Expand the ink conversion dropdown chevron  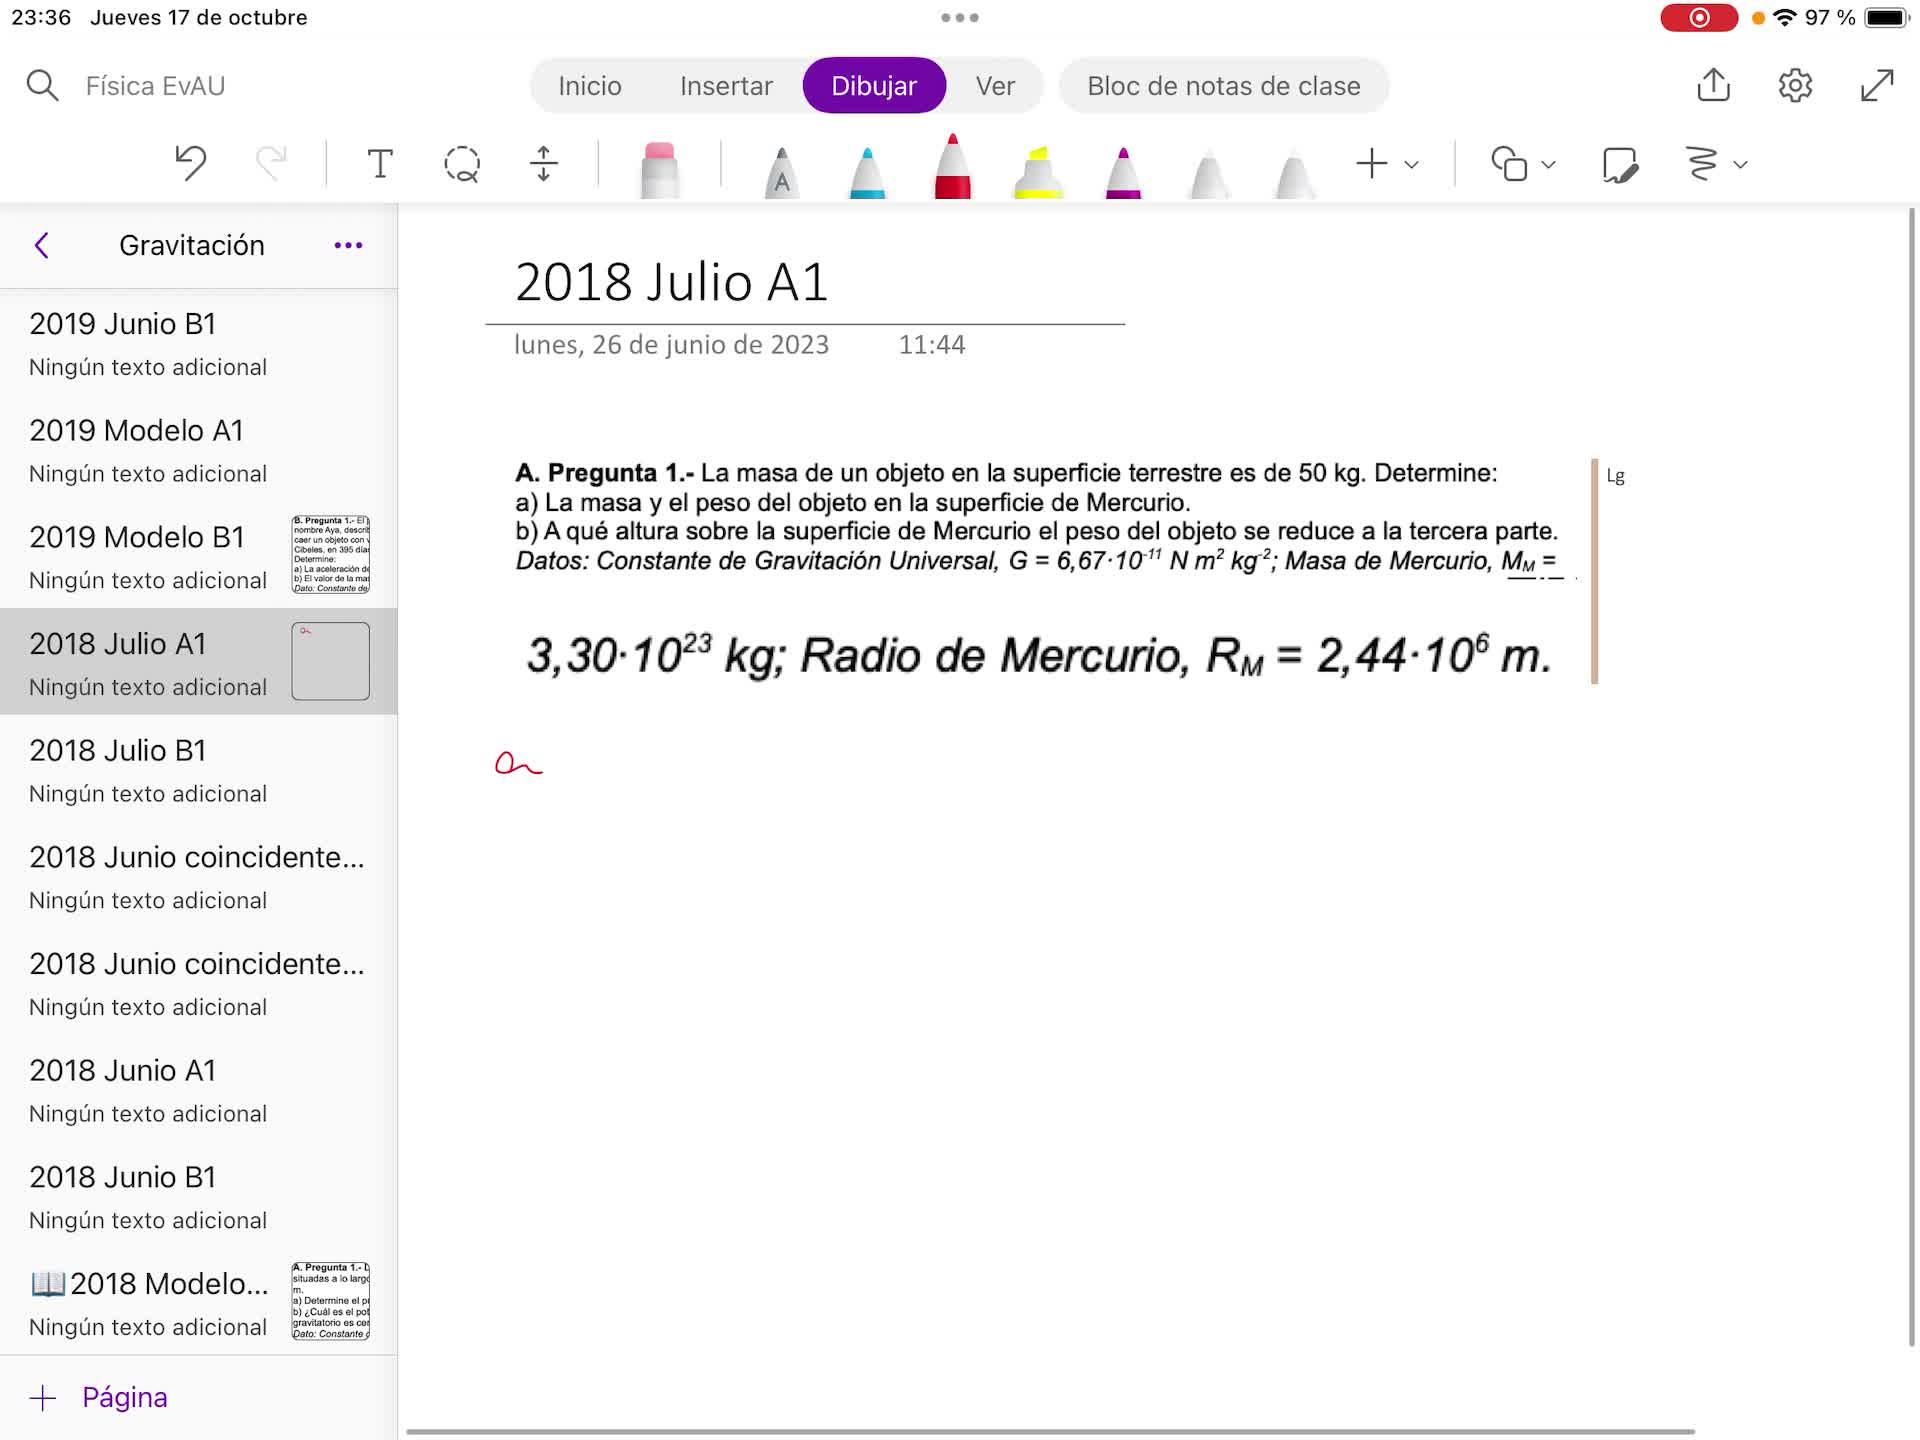tap(1740, 164)
